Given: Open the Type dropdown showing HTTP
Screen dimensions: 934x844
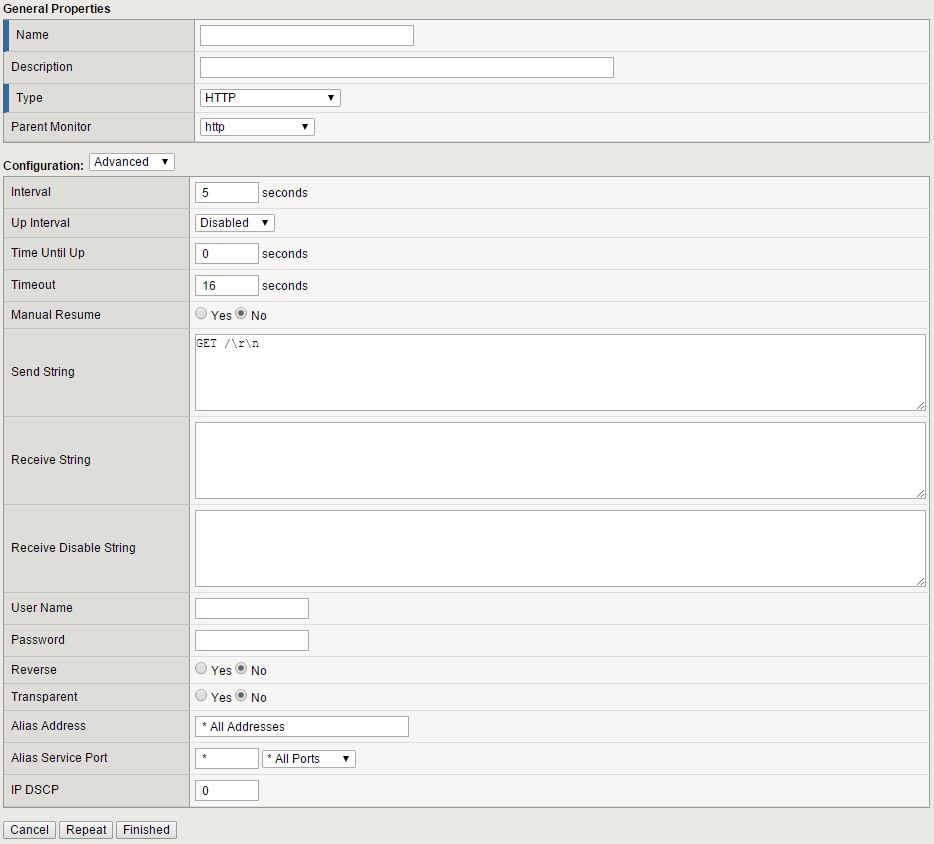Looking at the screenshot, I should point(270,98).
